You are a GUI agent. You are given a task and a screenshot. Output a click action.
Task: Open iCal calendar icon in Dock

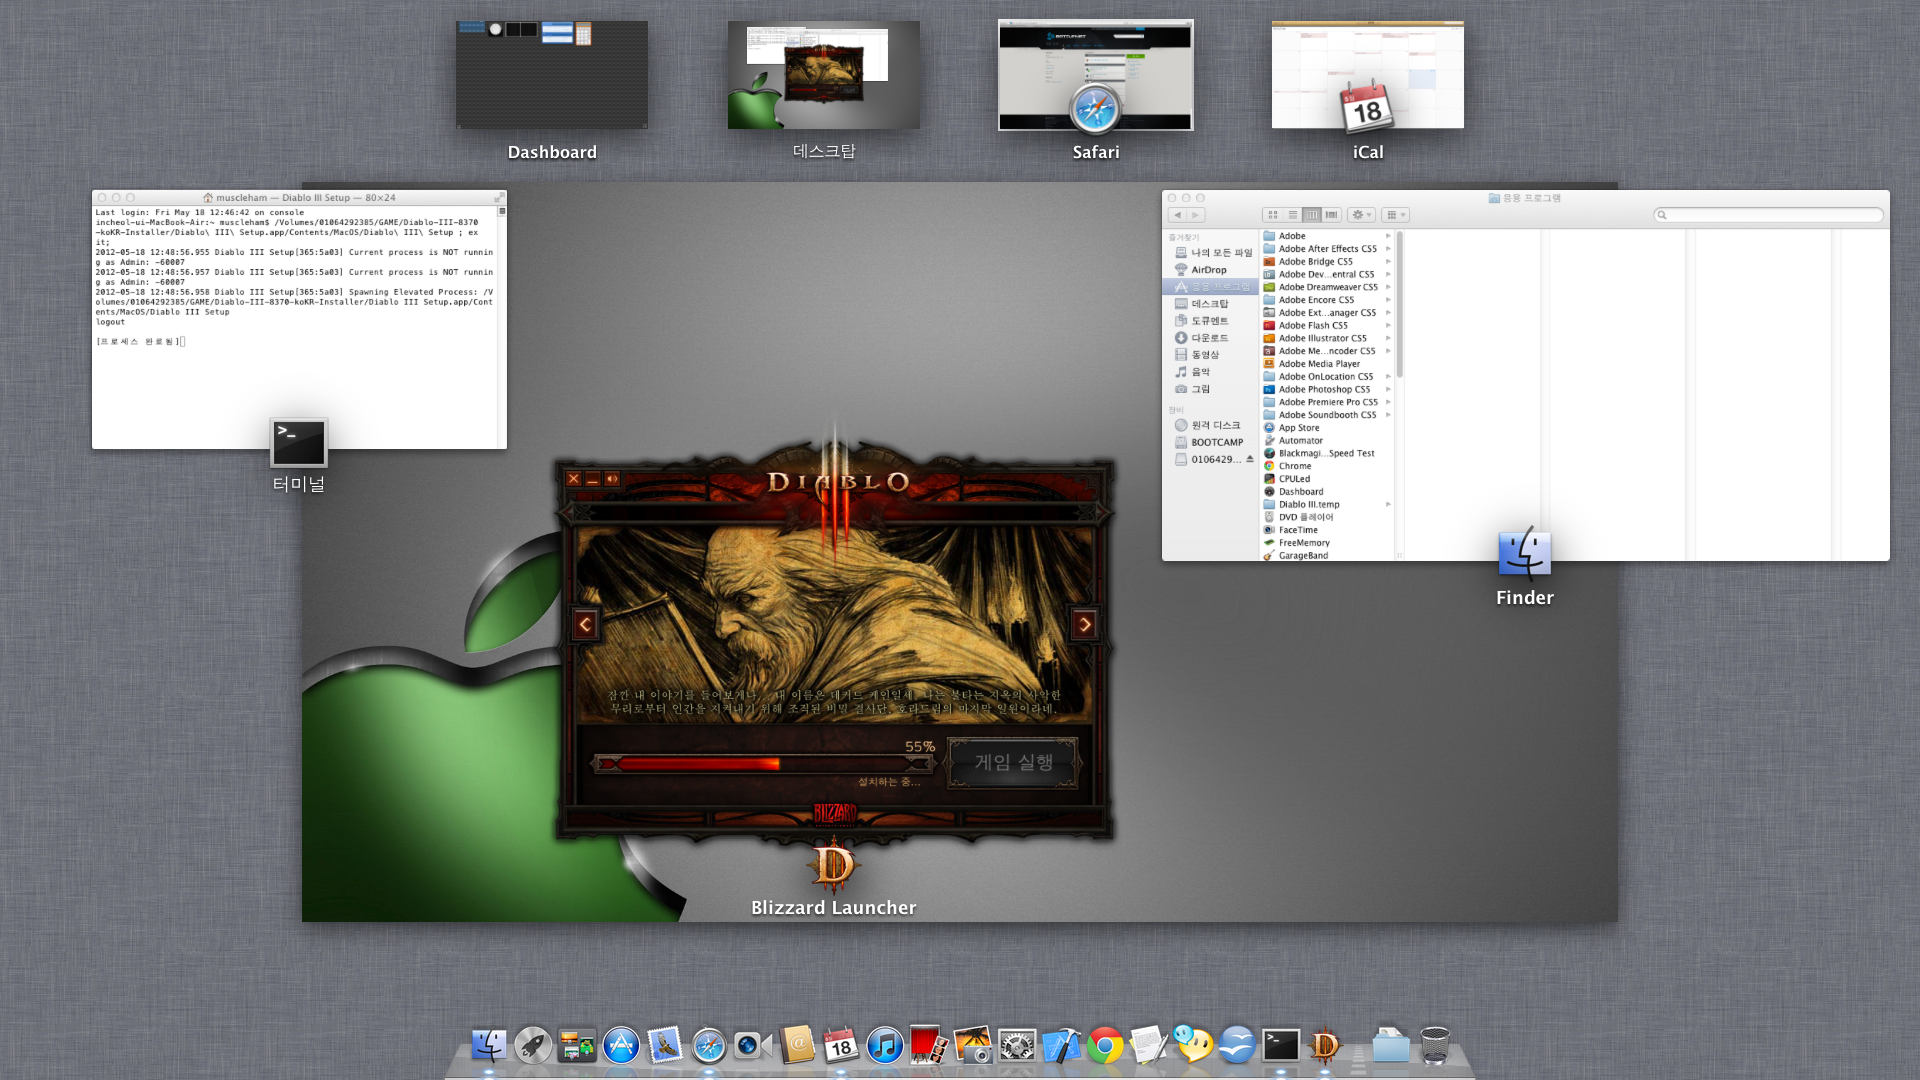coord(841,1046)
